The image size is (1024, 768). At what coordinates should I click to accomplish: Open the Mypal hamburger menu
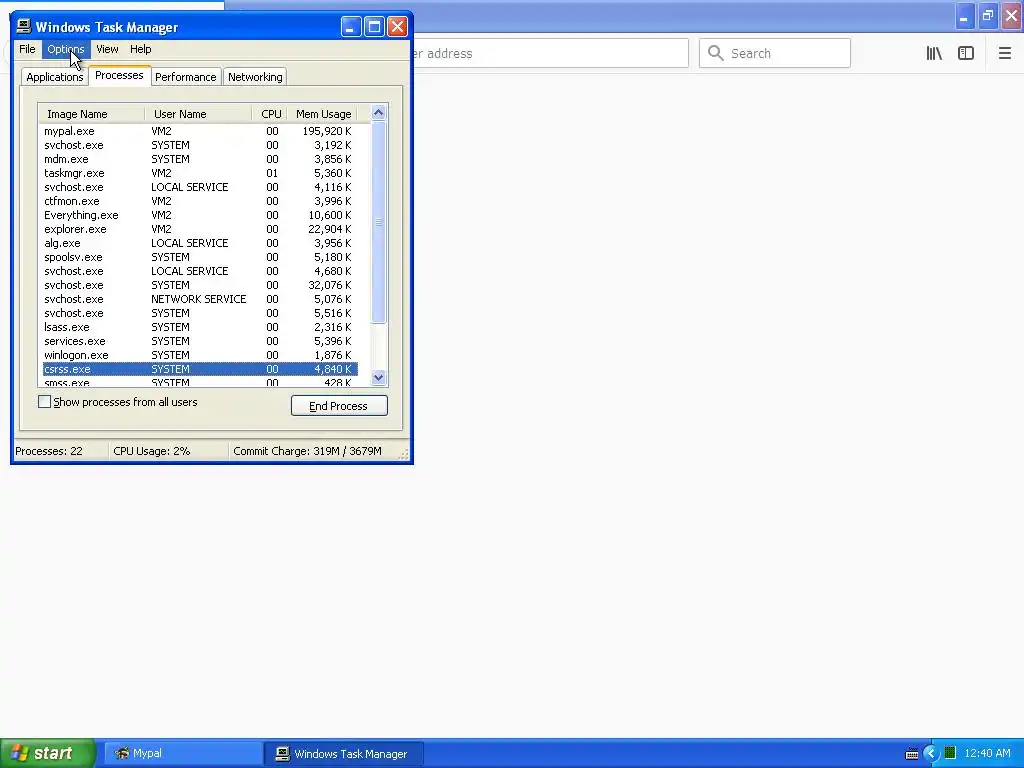point(1004,54)
